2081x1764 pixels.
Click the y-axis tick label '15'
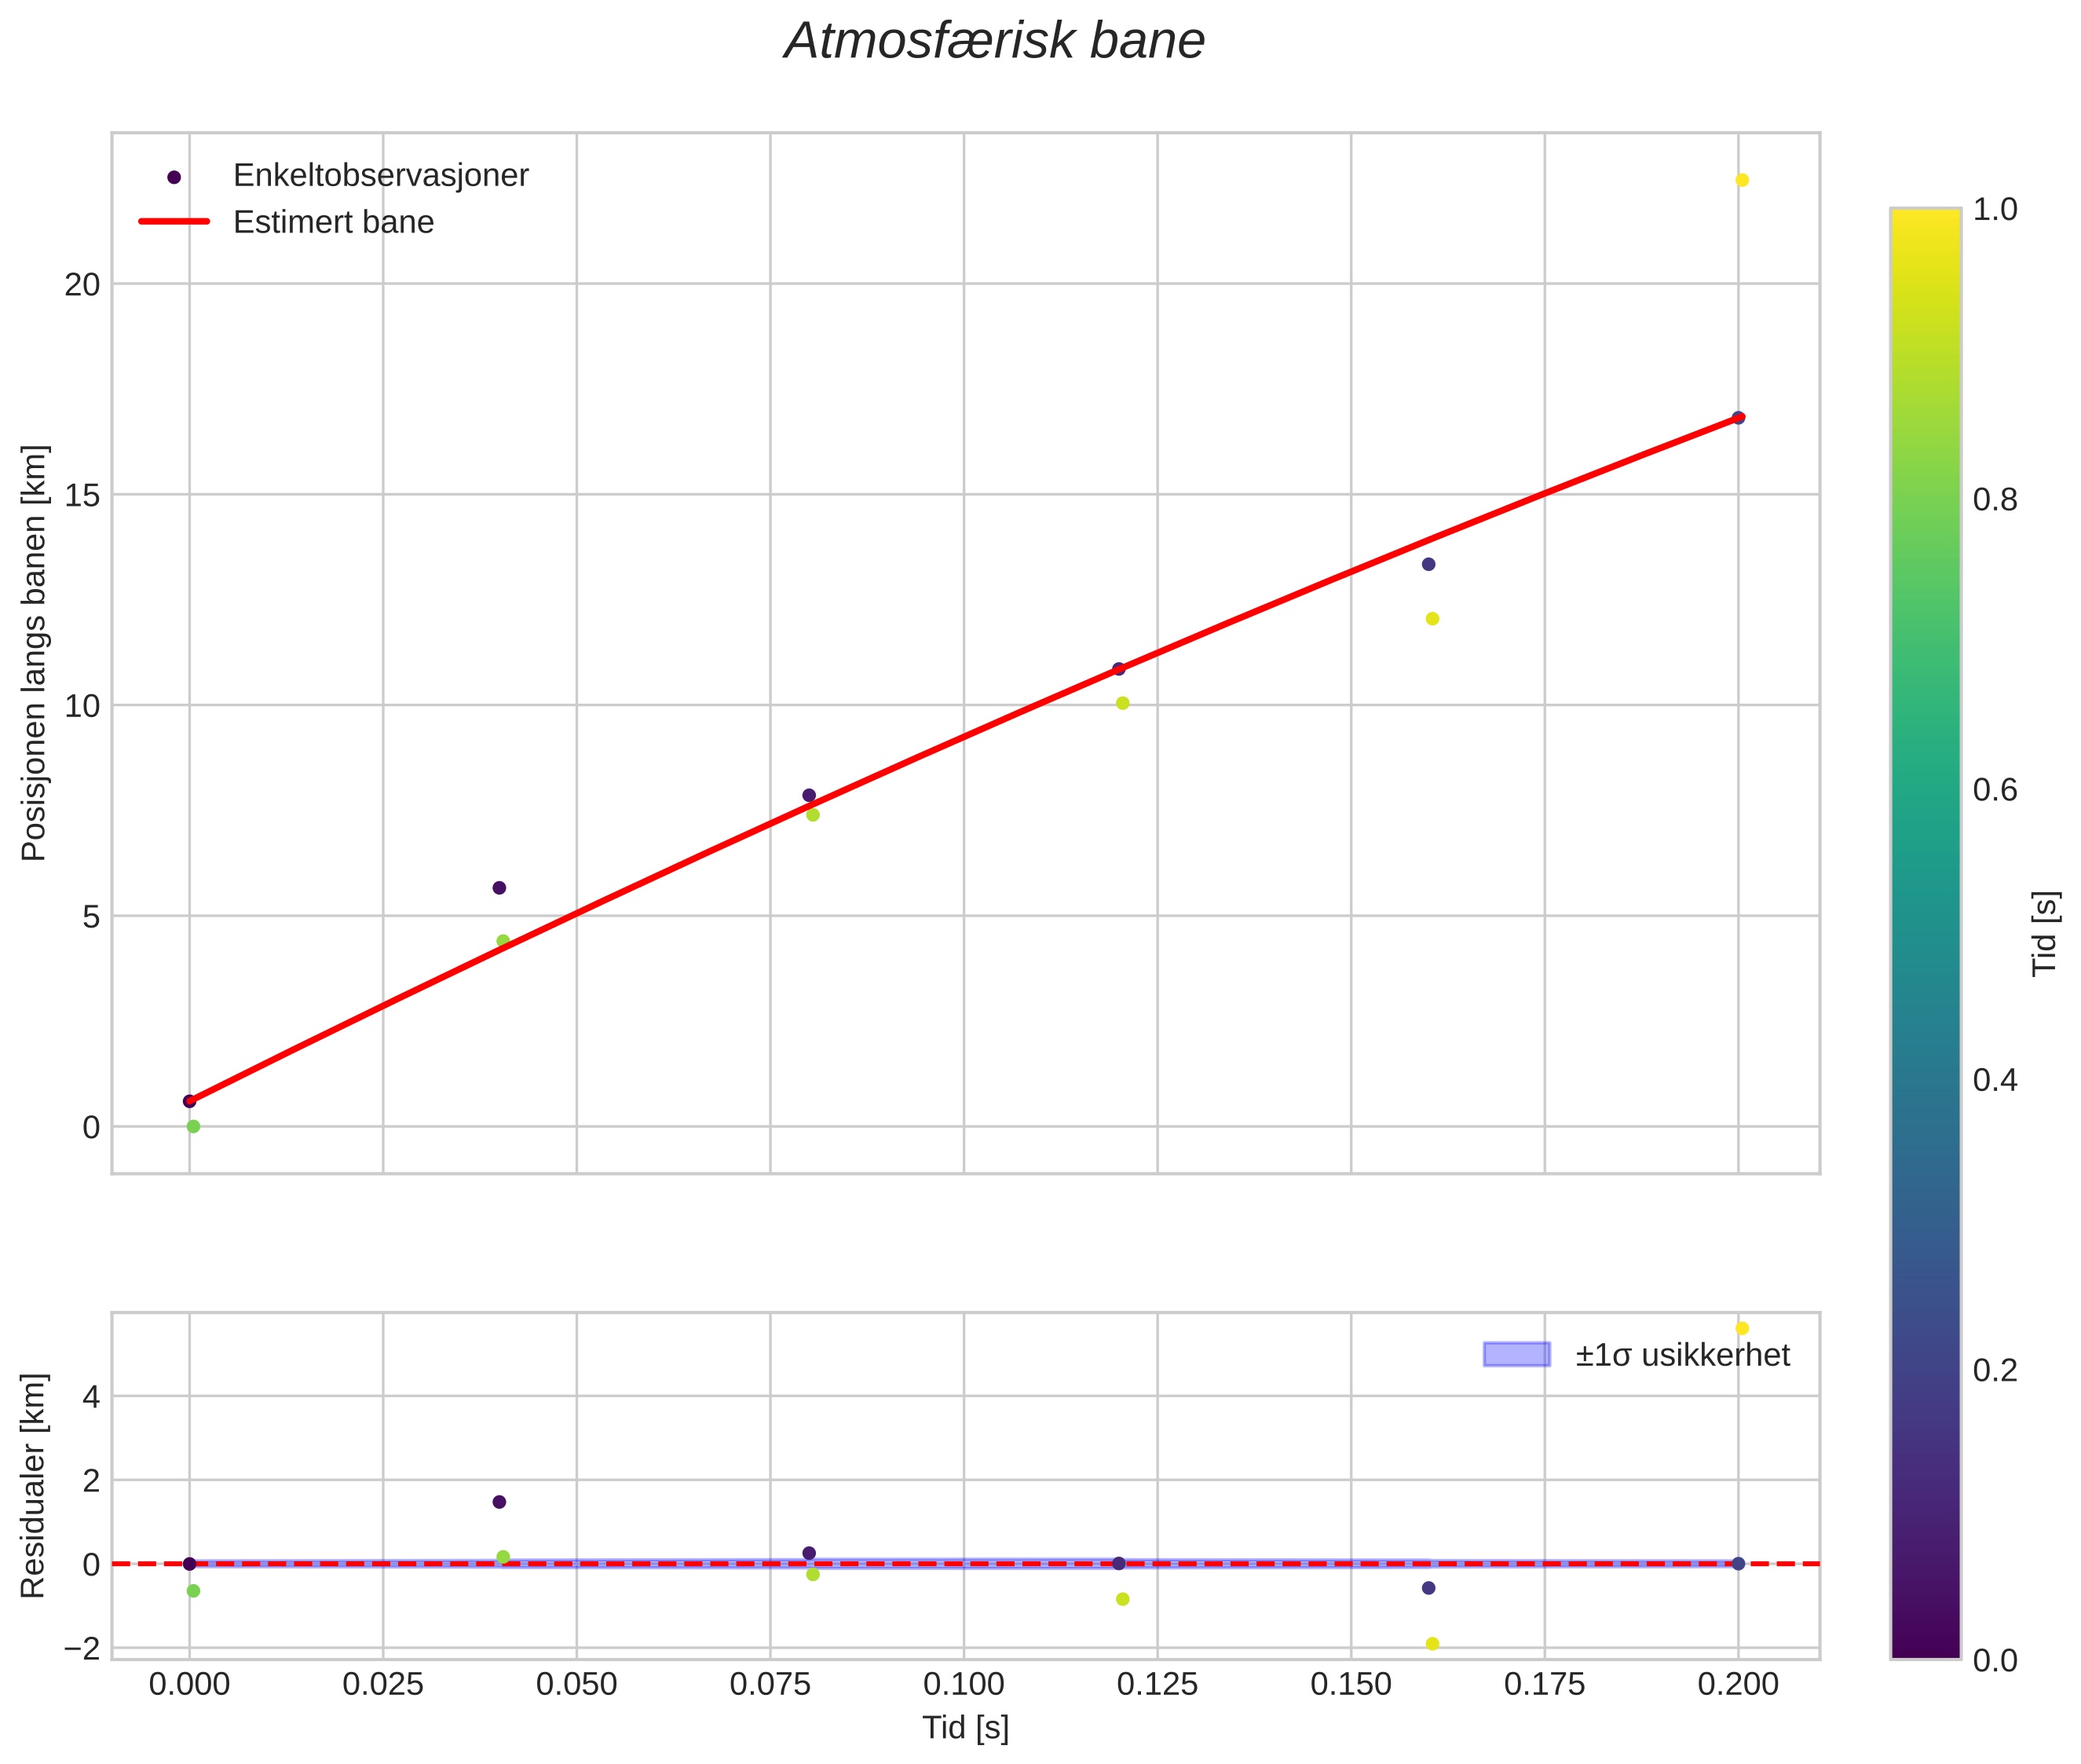click(82, 495)
